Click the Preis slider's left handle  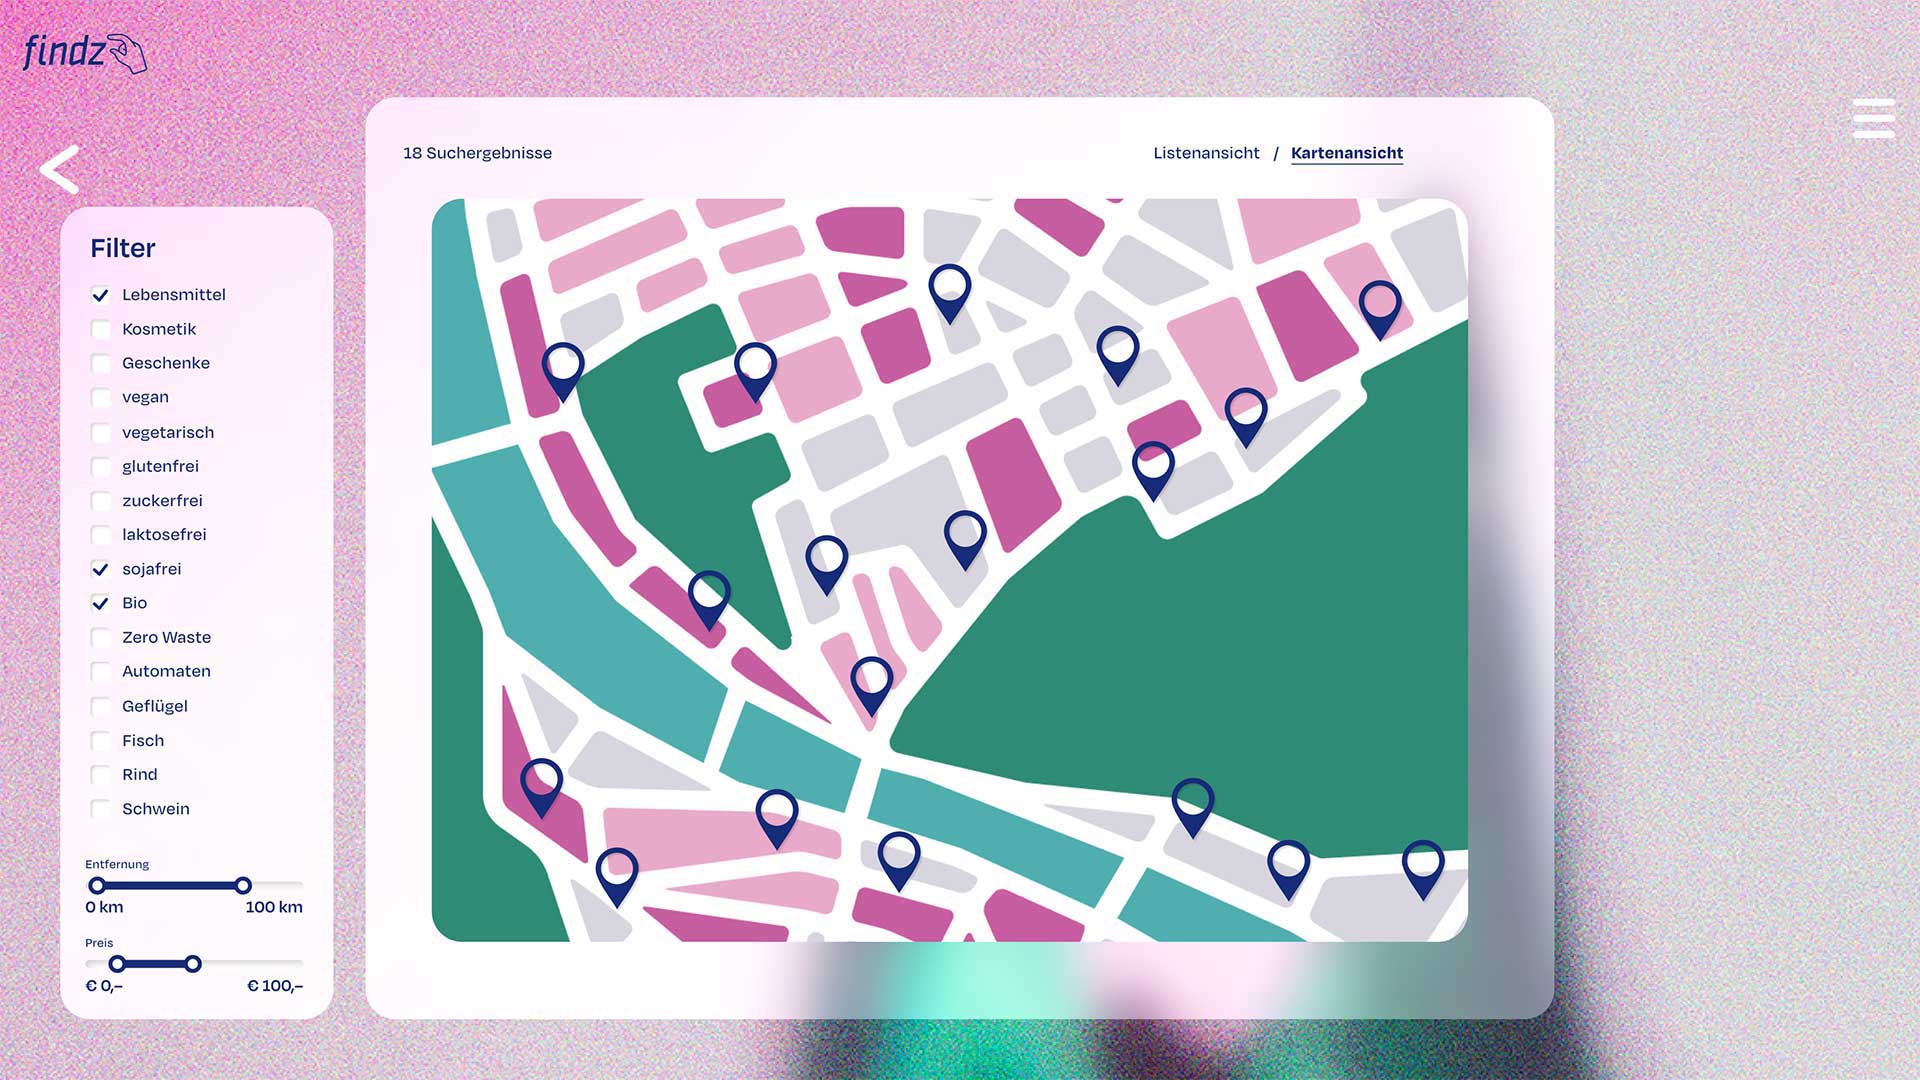tap(117, 964)
